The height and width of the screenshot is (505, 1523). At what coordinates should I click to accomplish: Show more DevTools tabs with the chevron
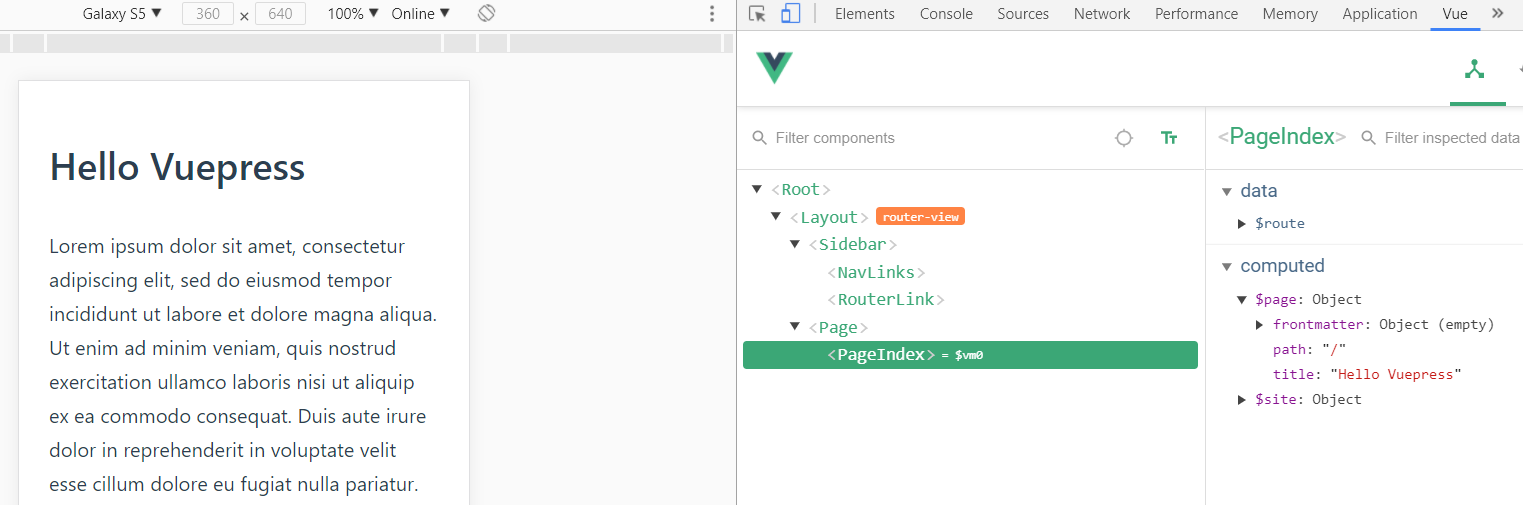coord(1497,14)
